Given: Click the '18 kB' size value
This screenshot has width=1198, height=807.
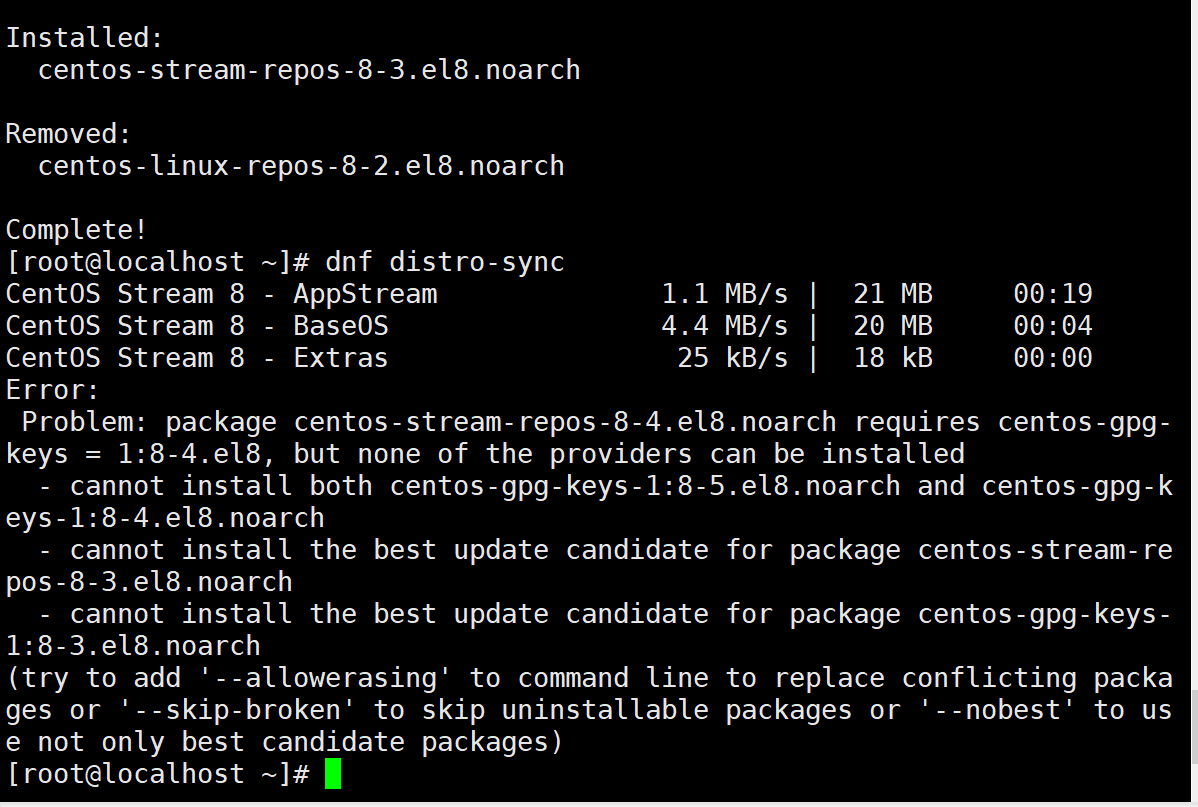Looking at the screenshot, I should click(x=893, y=358).
